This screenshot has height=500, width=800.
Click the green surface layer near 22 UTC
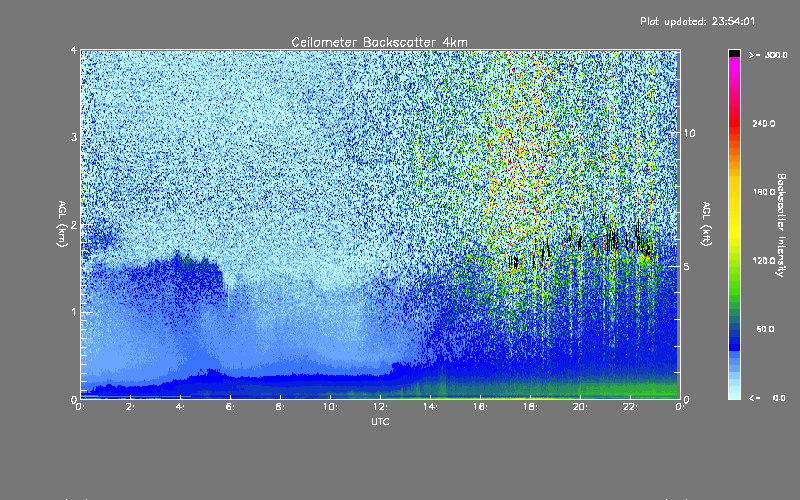(x=630, y=389)
